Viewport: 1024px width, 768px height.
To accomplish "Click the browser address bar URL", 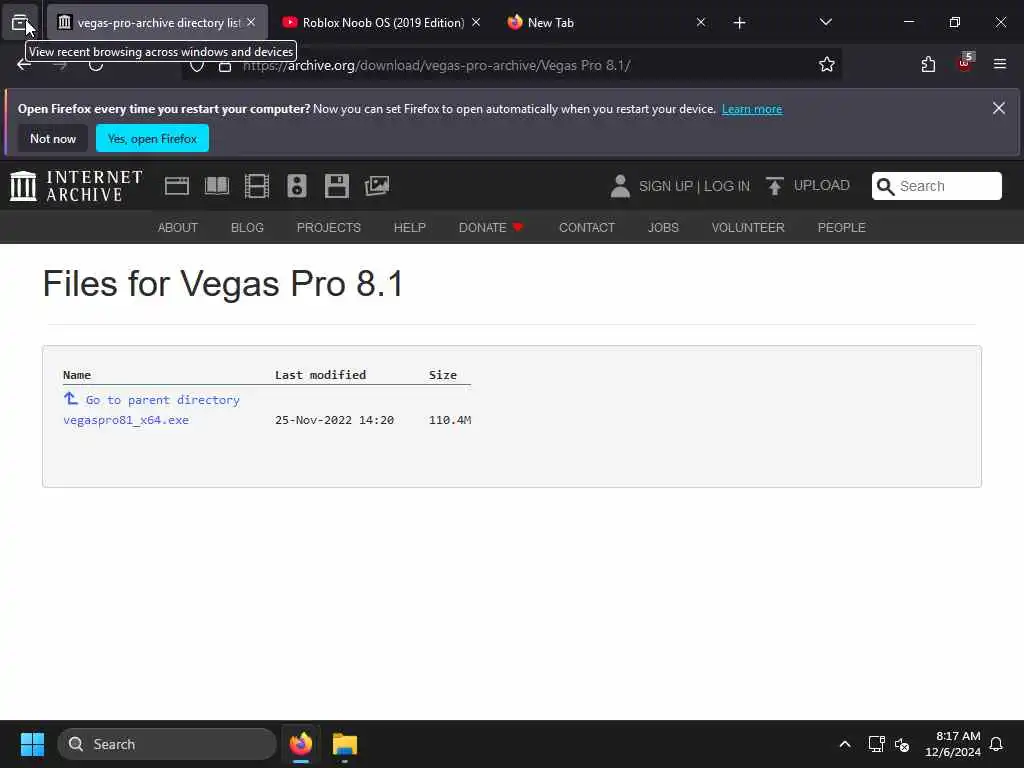I will 436,65.
